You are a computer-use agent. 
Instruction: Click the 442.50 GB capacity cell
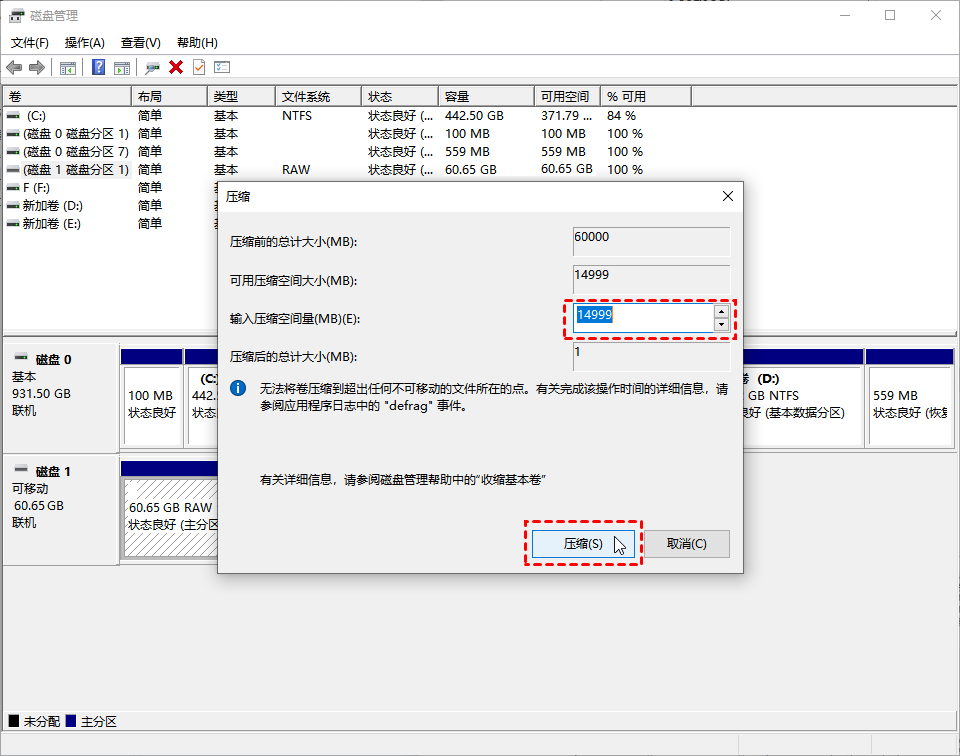pyautogui.click(x=474, y=116)
